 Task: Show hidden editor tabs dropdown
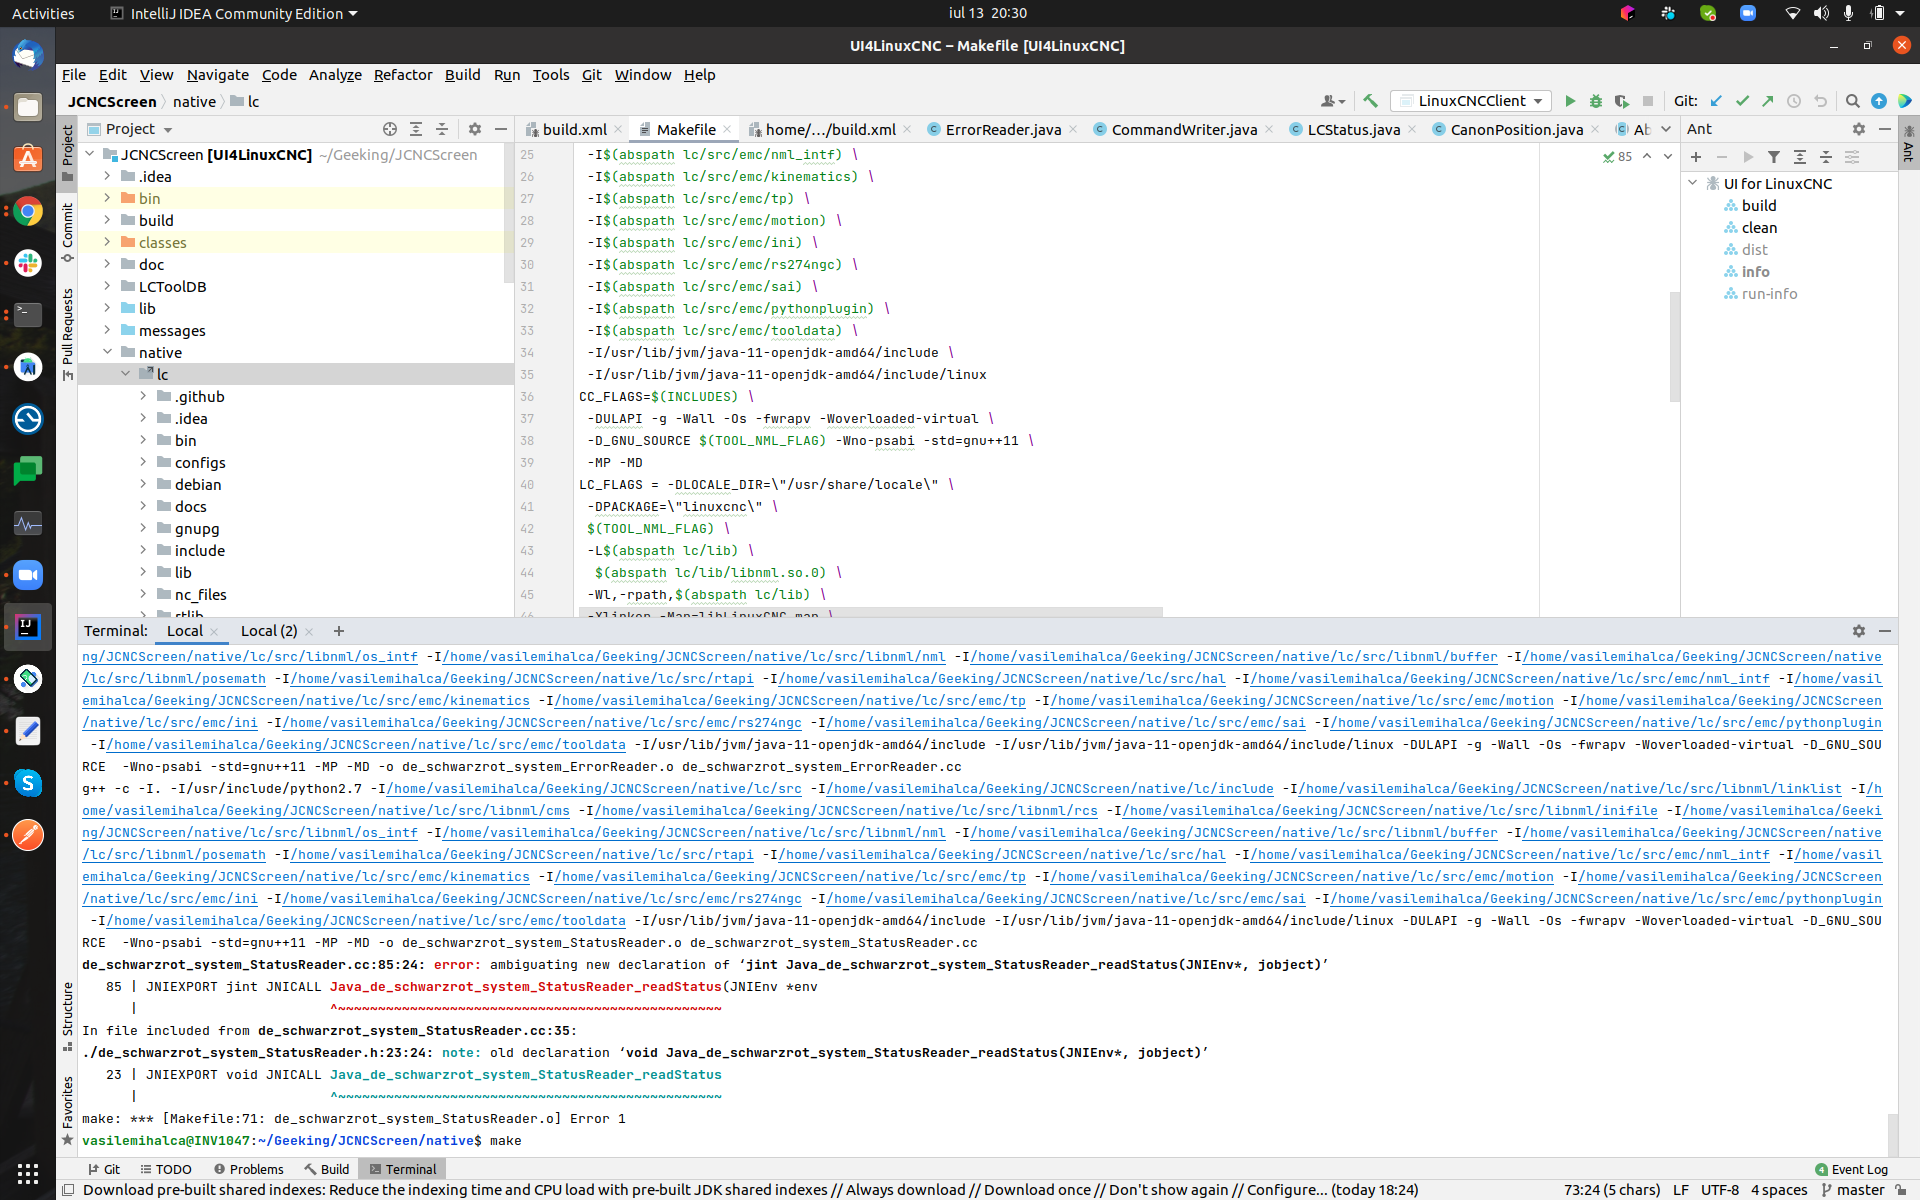1666,129
